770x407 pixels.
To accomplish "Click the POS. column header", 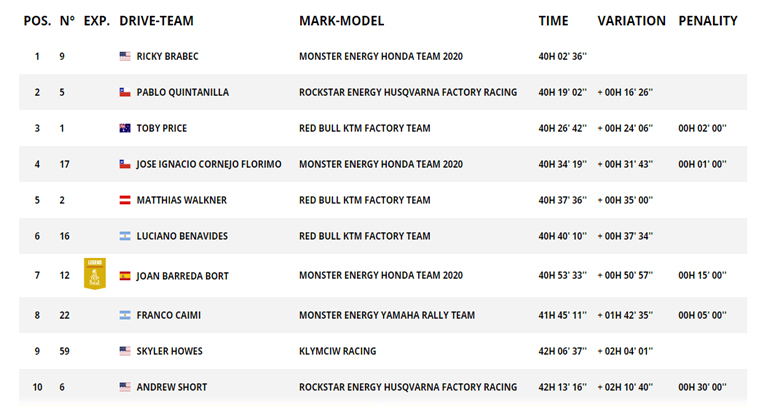I will coord(38,21).
